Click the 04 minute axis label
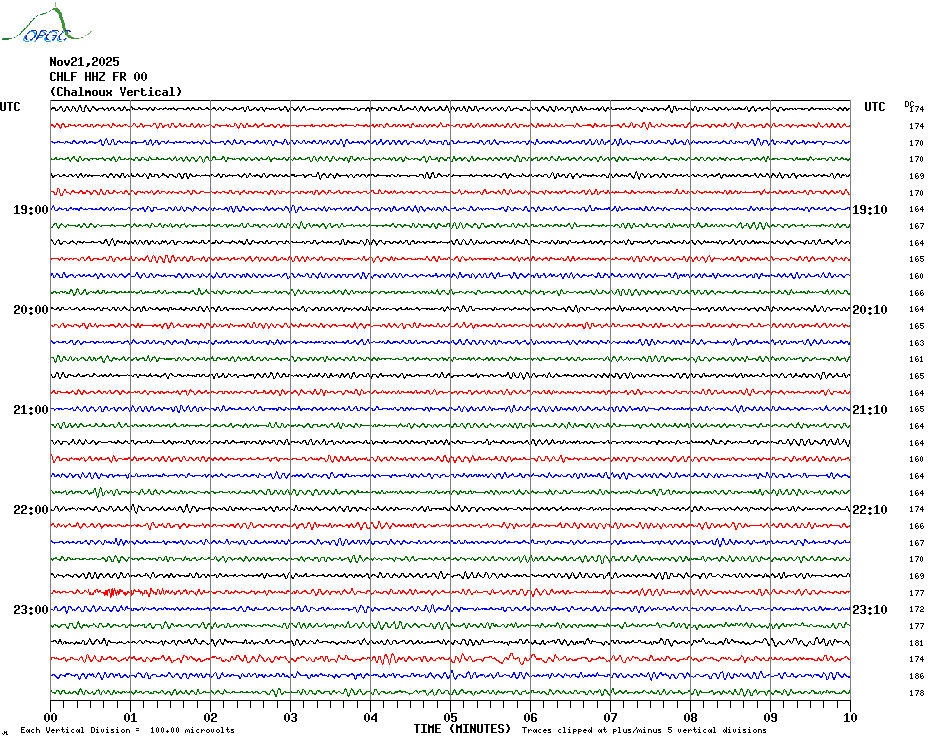This screenshot has height=744, width=930. [x=371, y=717]
